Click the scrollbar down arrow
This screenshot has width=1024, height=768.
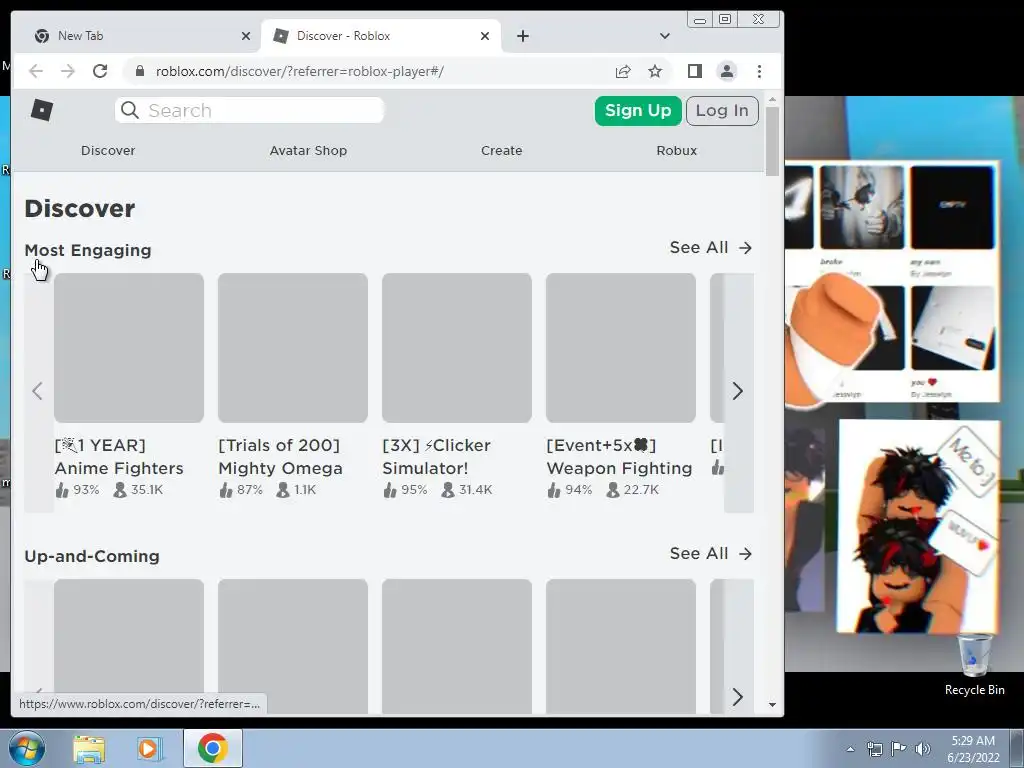point(772,705)
